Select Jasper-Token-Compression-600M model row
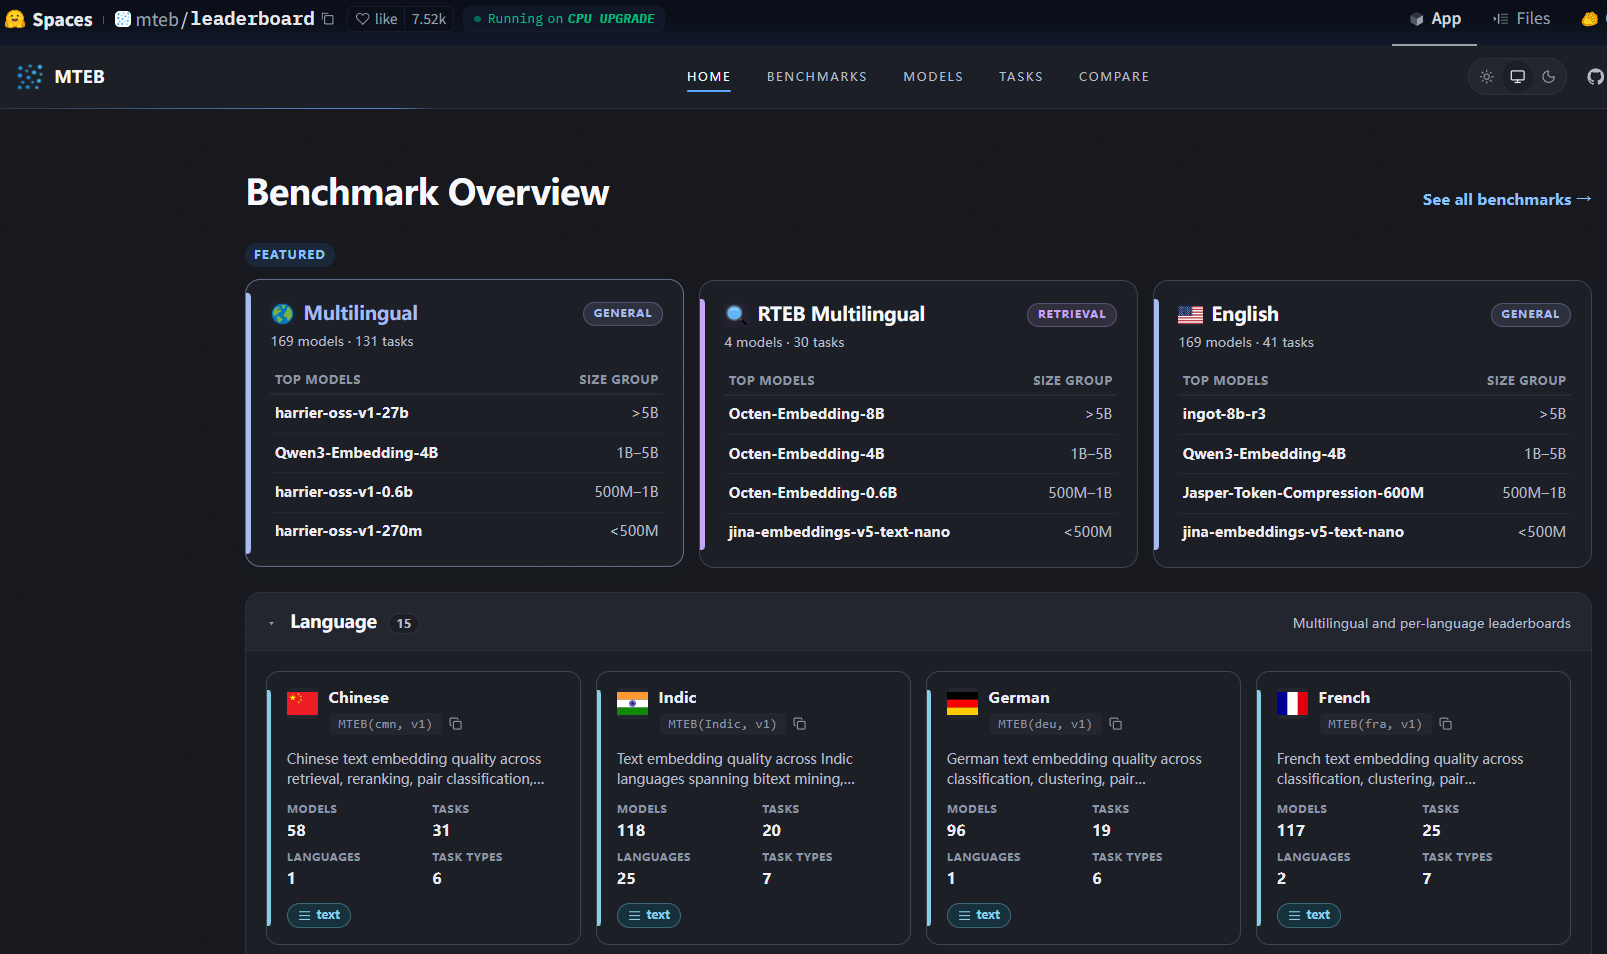This screenshot has height=954, width=1607. (x=1374, y=493)
